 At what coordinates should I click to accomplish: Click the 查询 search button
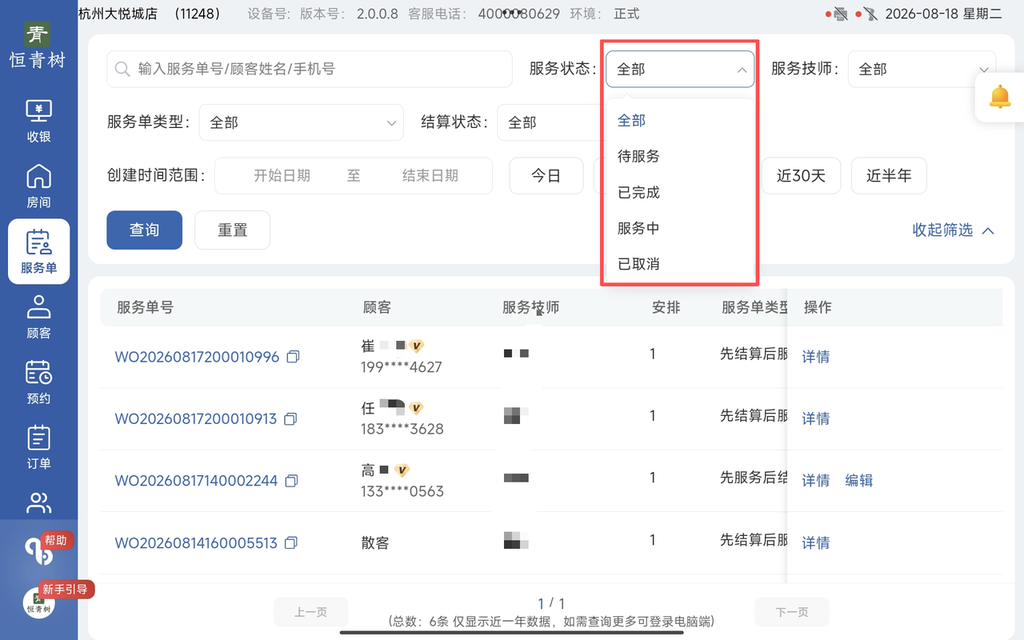click(144, 230)
